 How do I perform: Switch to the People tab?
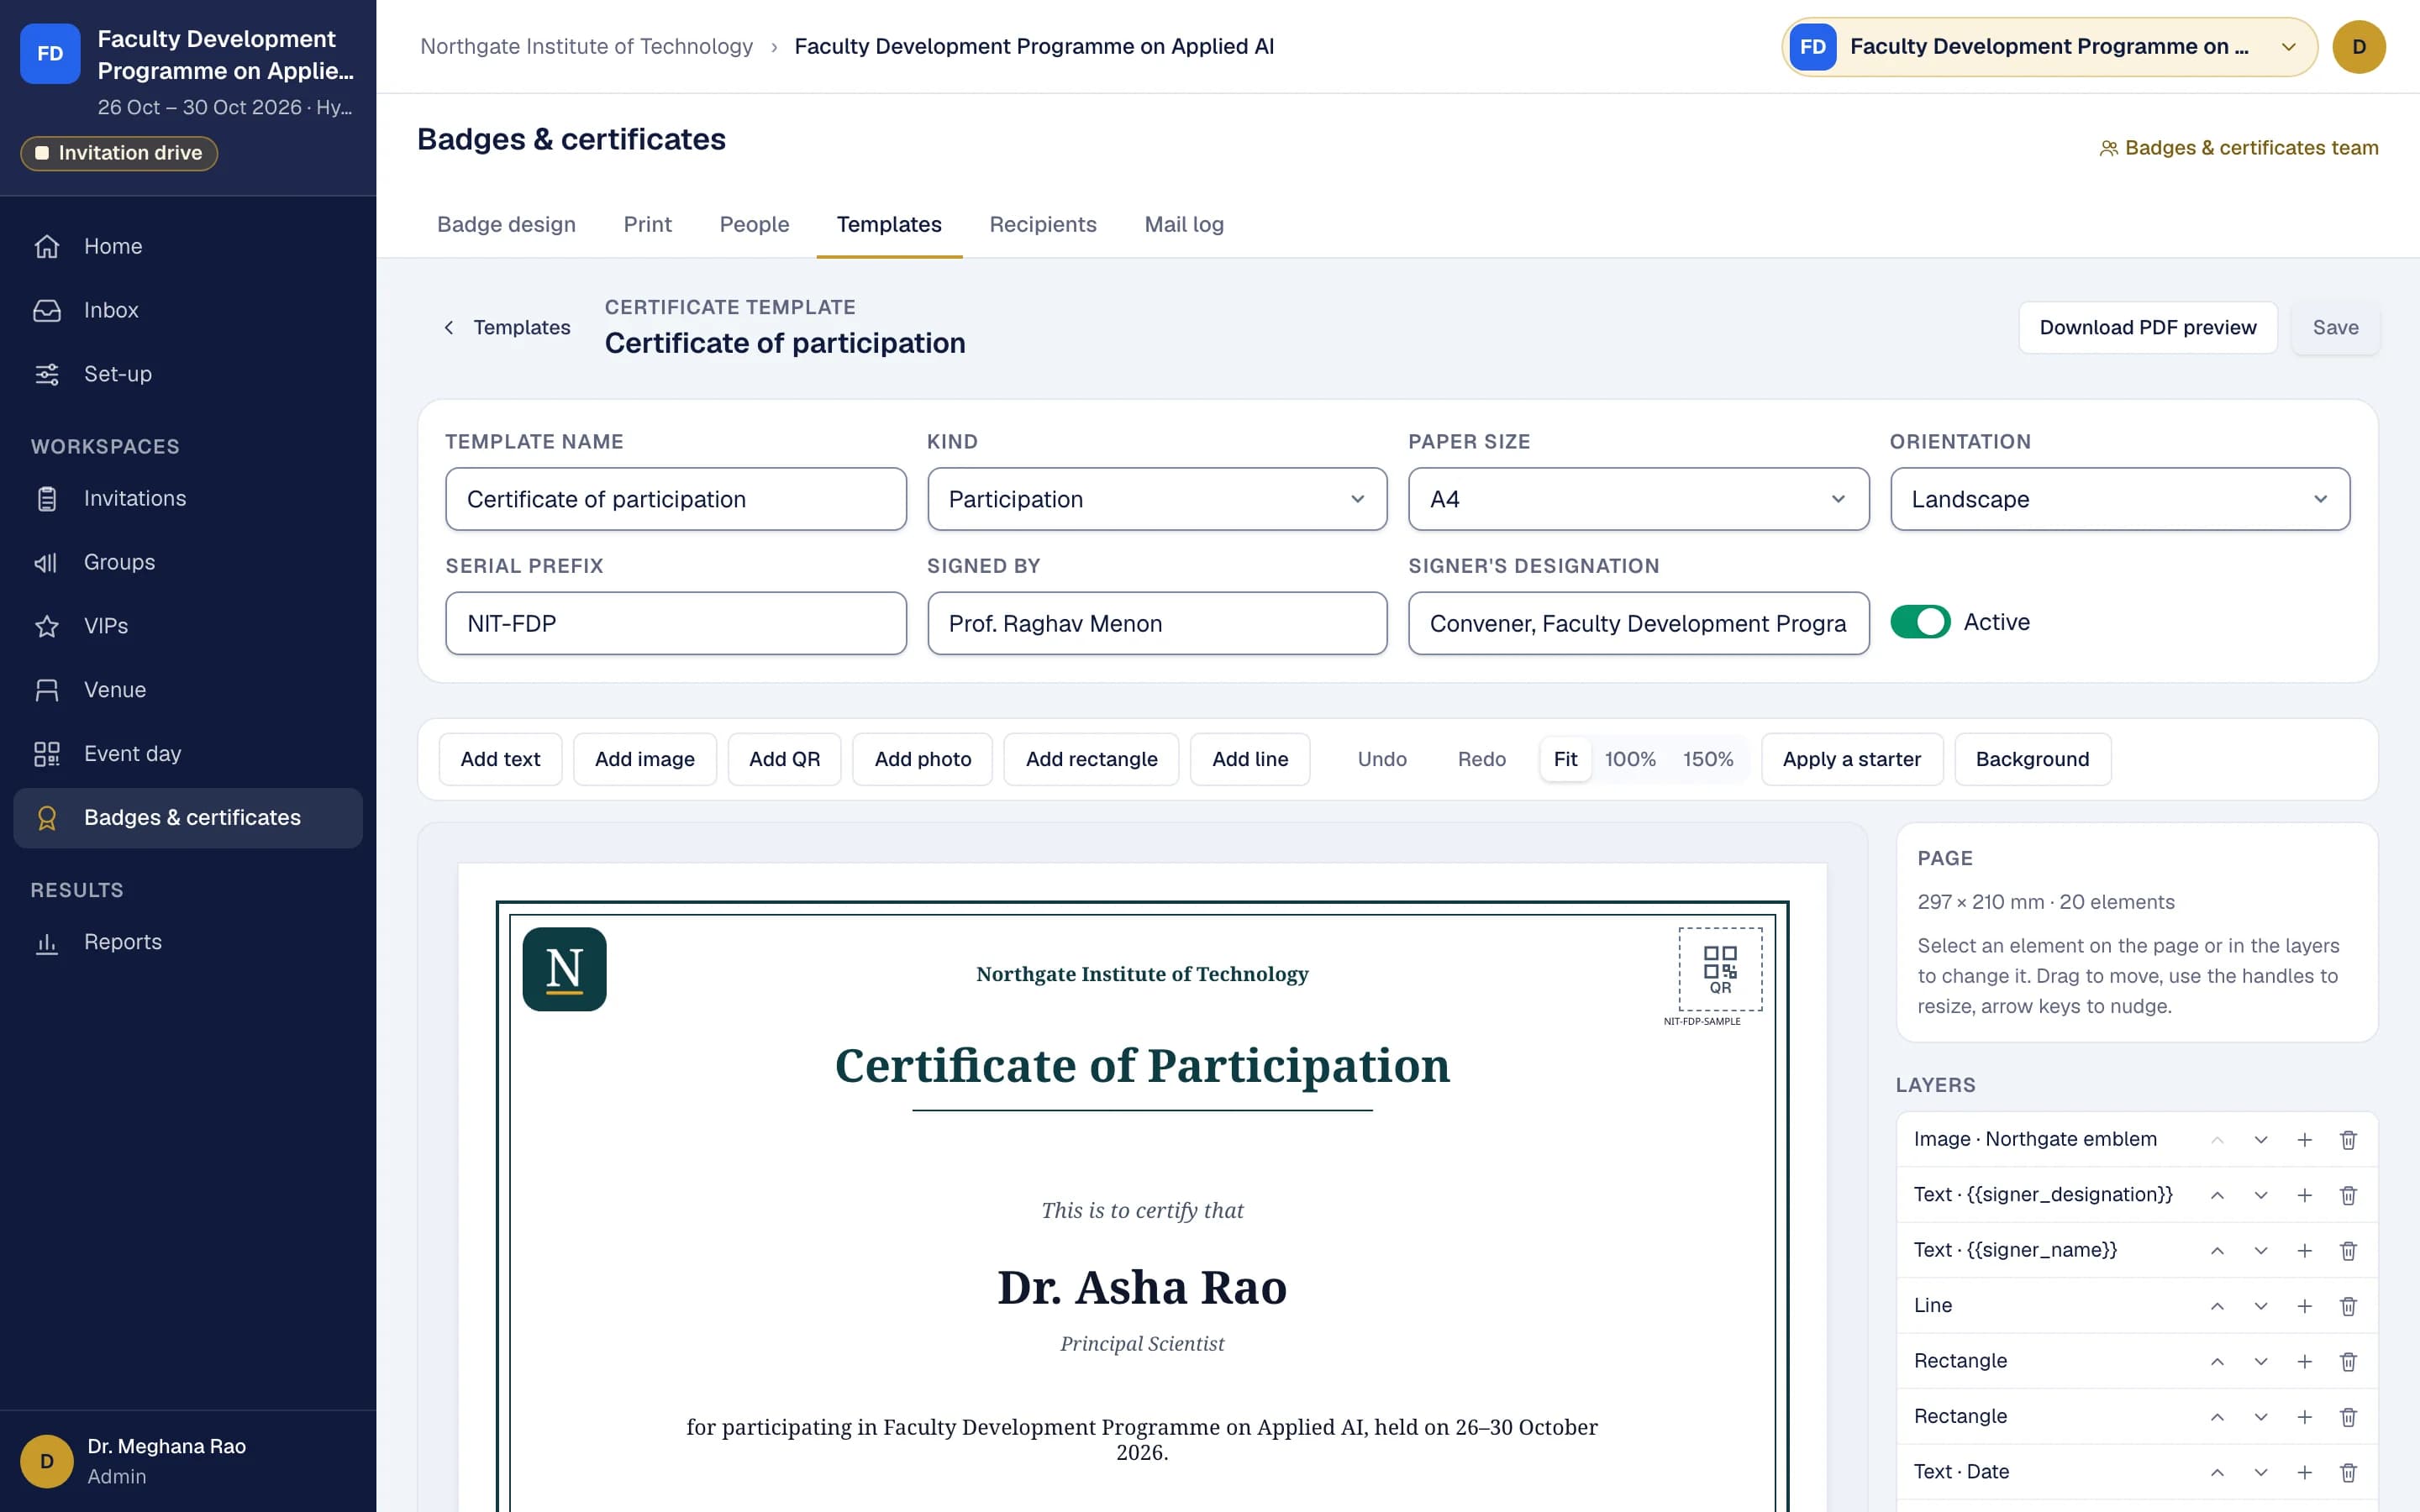754,224
